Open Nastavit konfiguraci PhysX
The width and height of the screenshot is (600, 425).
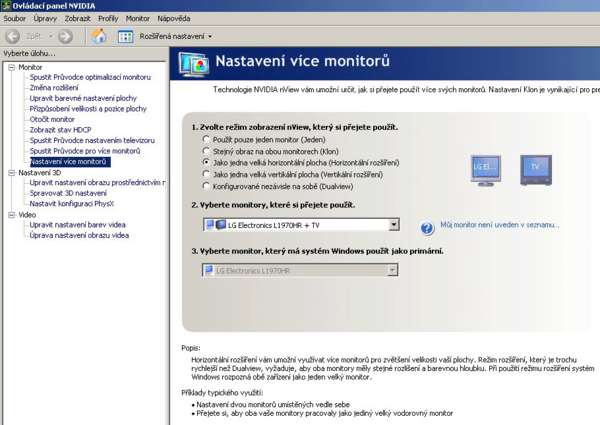[72, 204]
